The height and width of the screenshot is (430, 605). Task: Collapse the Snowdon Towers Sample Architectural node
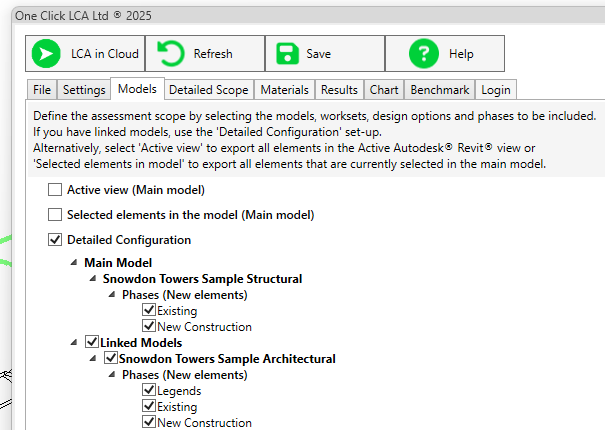click(93, 358)
